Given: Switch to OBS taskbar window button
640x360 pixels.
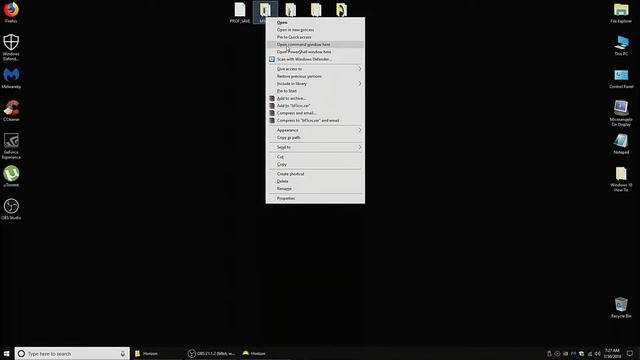Looking at the screenshot, I should pos(212,353).
